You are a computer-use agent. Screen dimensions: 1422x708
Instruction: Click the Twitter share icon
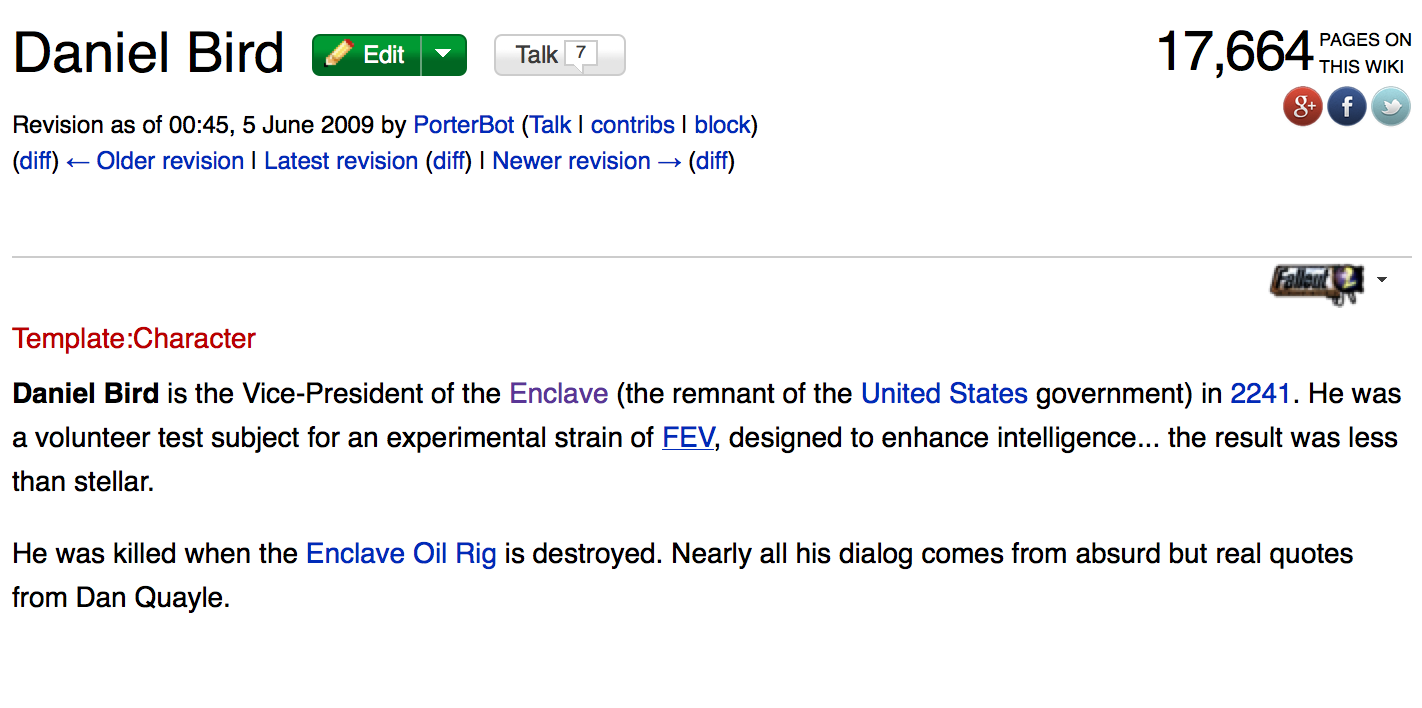[x=1390, y=106]
